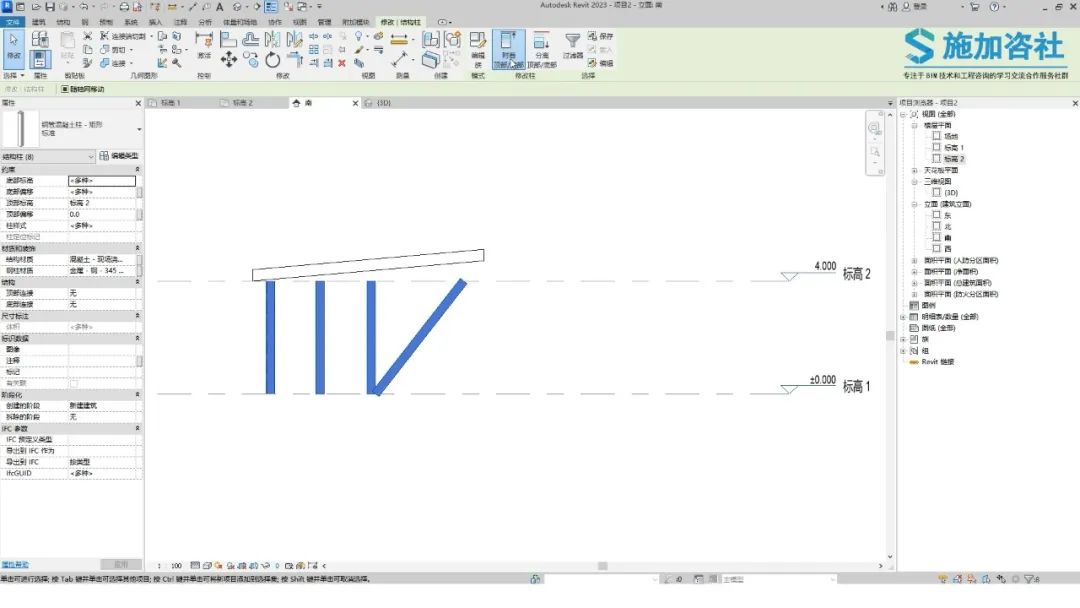Select the Move tool icon
The width and height of the screenshot is (1080, 608).
click(229, 60)
